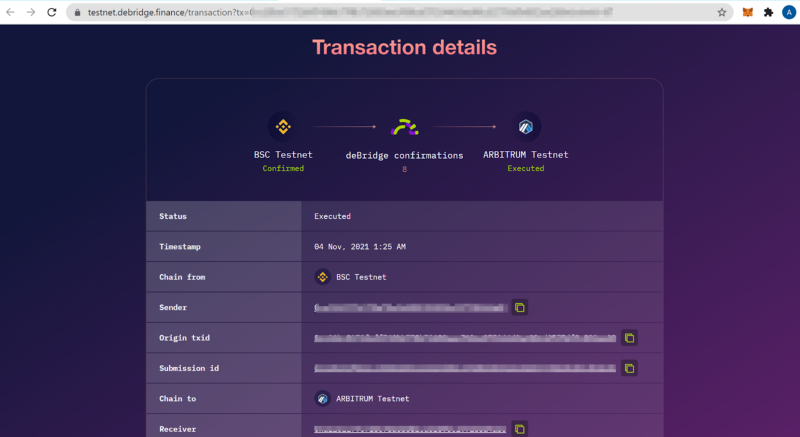The height and width of the screenshot is (437, 800).
Task: Bookmark this page with the star icon
Action: (721, 12)
